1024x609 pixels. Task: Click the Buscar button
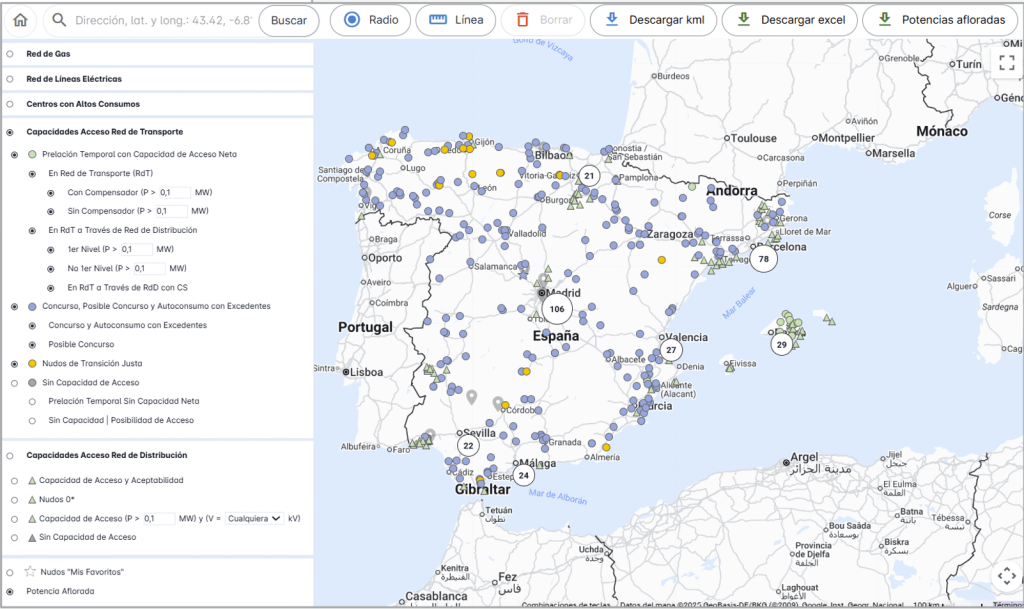[288, 20]
